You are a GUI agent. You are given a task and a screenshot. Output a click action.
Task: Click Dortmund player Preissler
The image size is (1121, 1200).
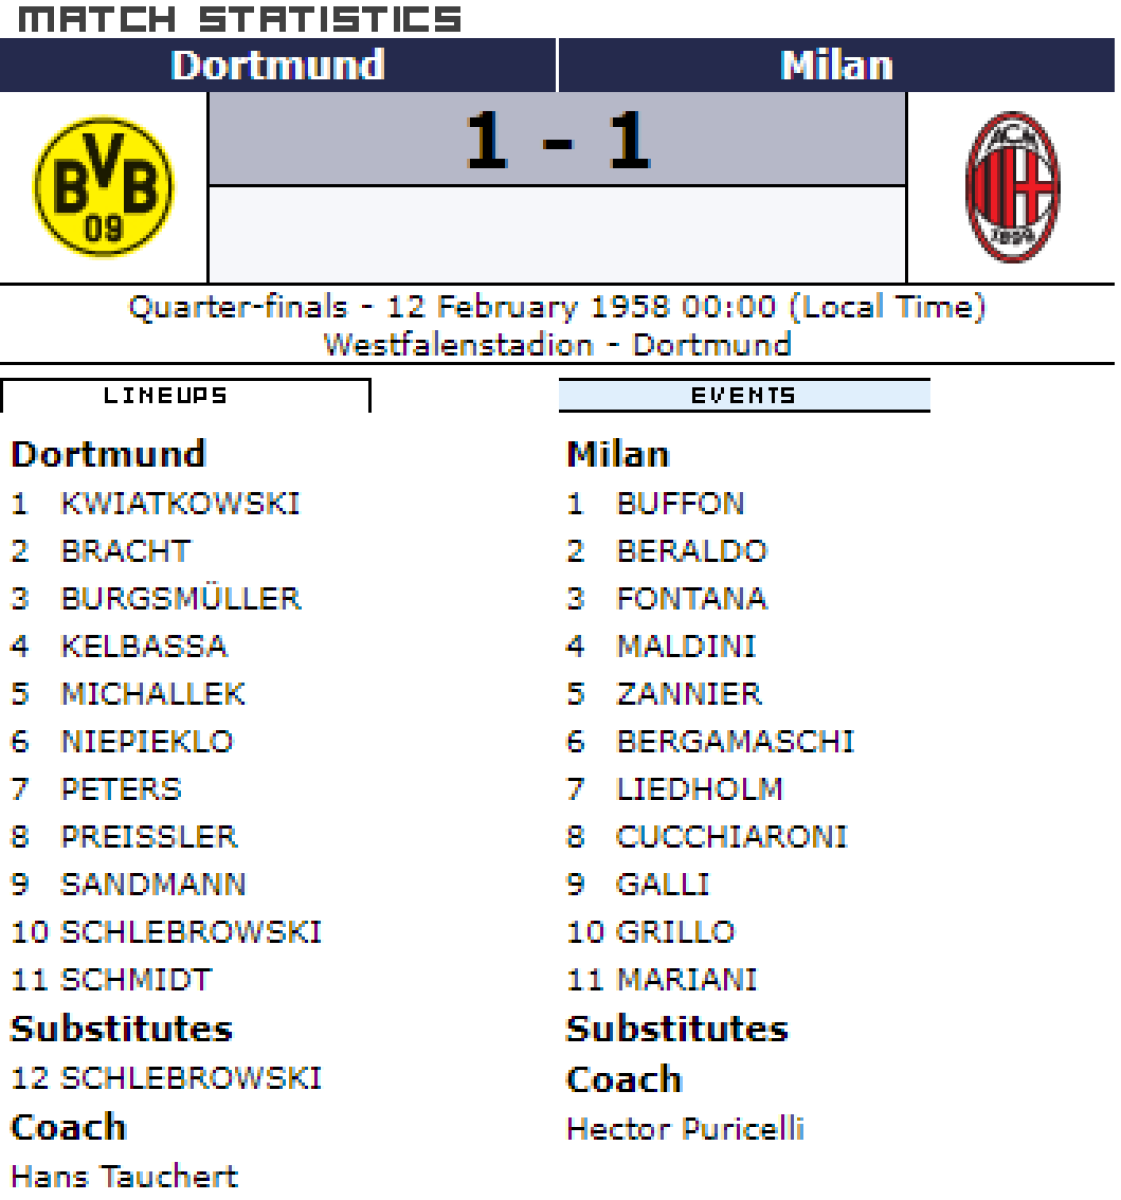tap(149, 836)
